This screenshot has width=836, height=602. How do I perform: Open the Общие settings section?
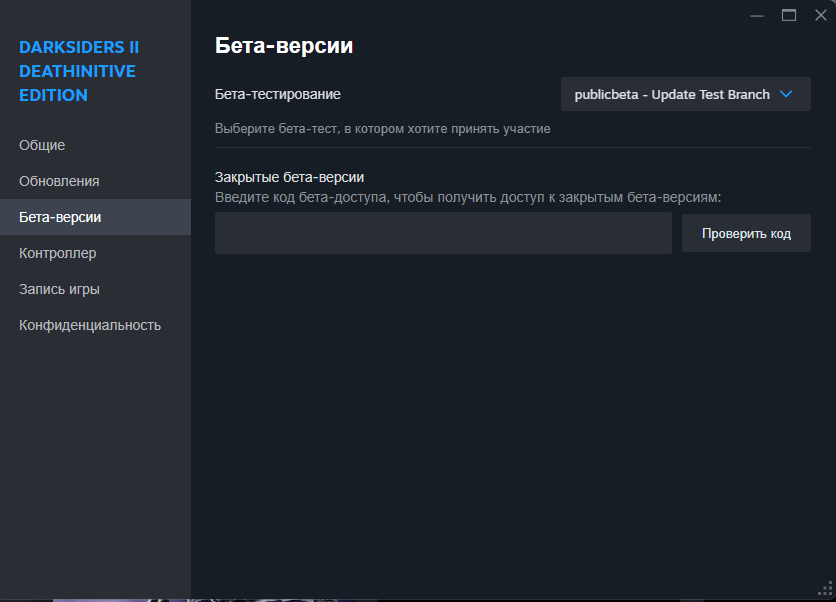(95, 145)
